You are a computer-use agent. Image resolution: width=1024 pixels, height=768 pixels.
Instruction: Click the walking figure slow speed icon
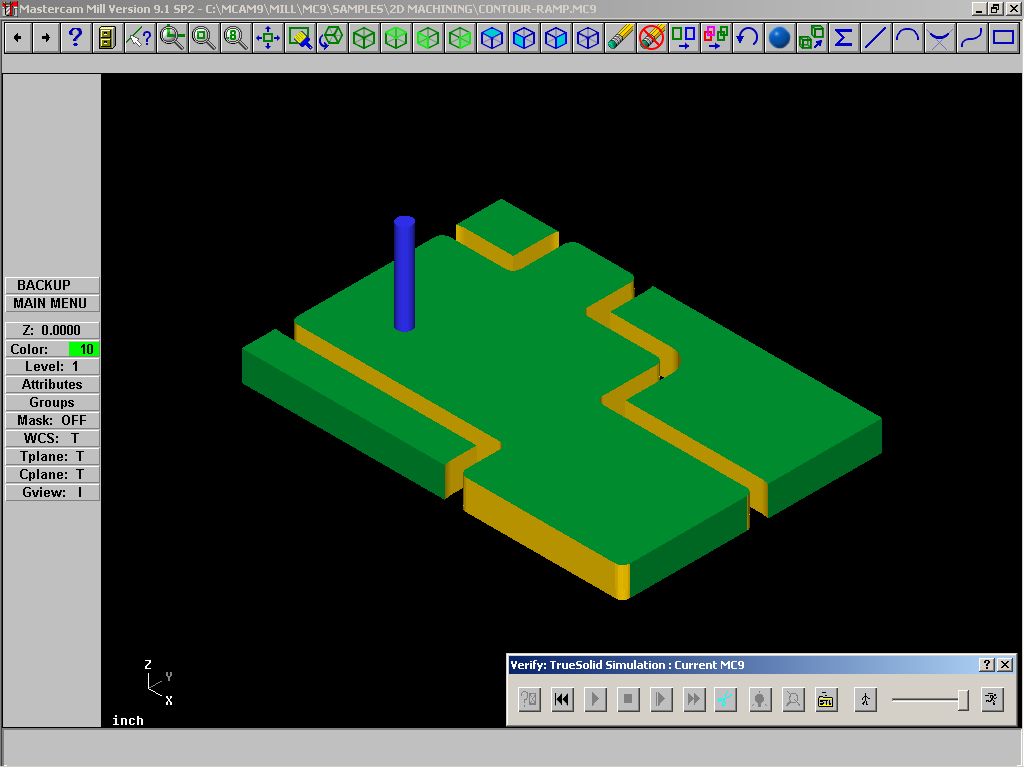tap(865, 699)
